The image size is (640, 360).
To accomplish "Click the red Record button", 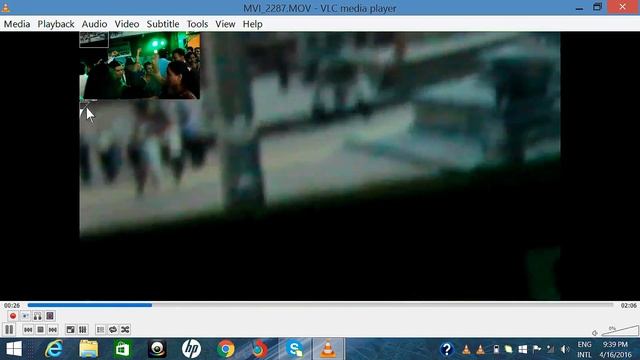I will click(x=13, y=316).
